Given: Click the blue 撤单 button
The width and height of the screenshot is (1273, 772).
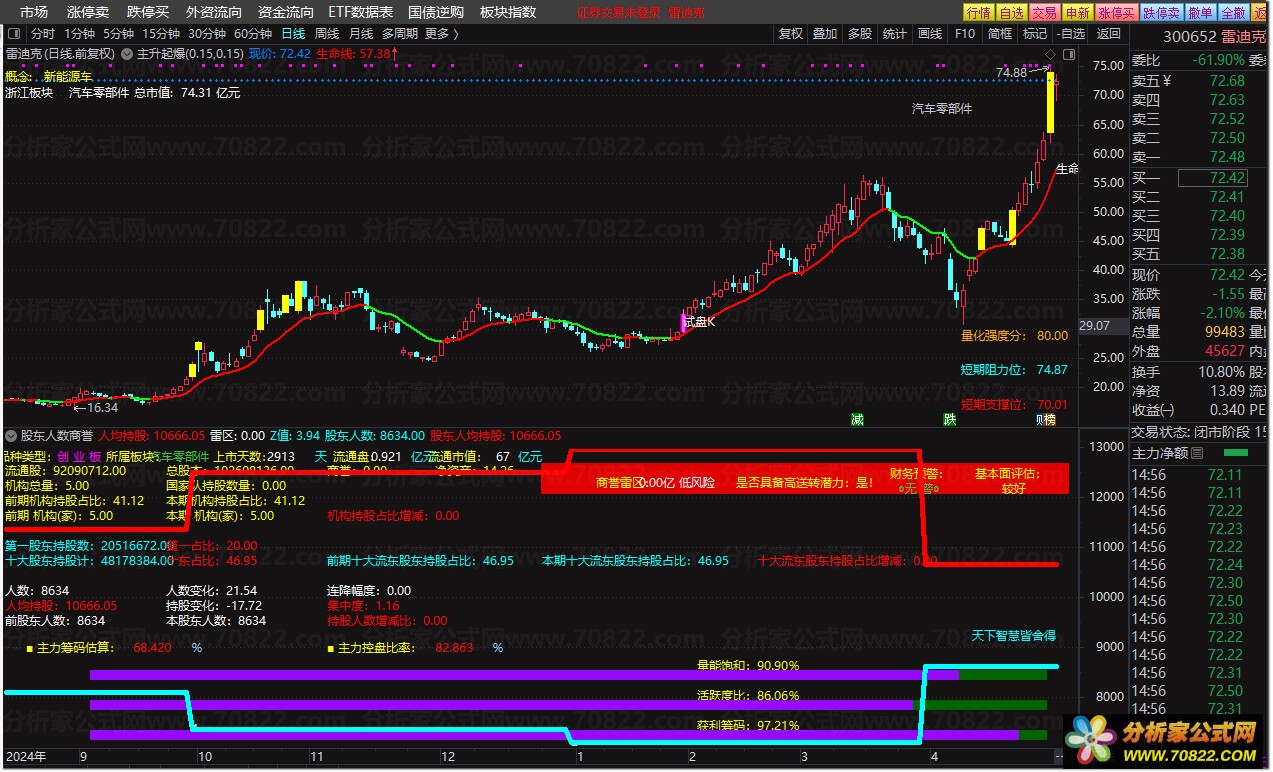Looking at the screenshot, I should point(1201,12).
